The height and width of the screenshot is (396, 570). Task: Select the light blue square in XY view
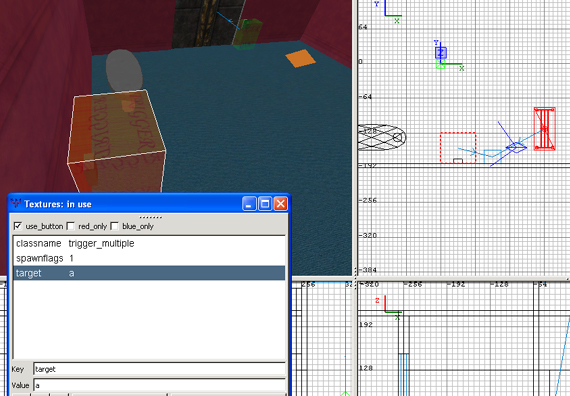[493, 156]
